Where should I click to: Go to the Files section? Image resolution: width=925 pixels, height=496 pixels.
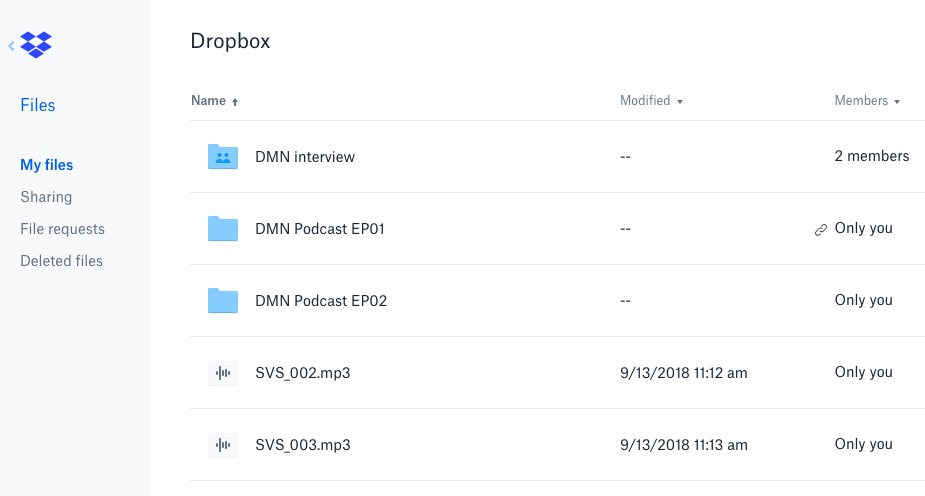[x=38, y=105]
